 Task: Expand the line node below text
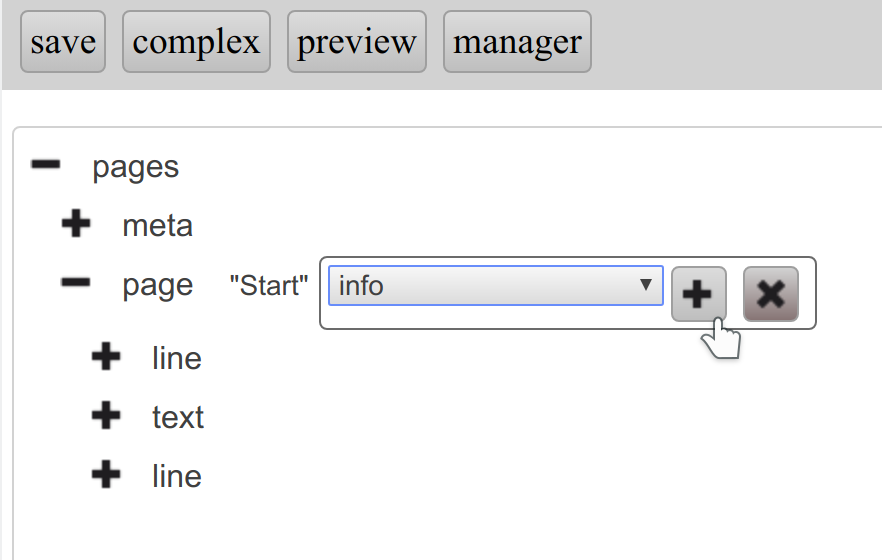106,475
